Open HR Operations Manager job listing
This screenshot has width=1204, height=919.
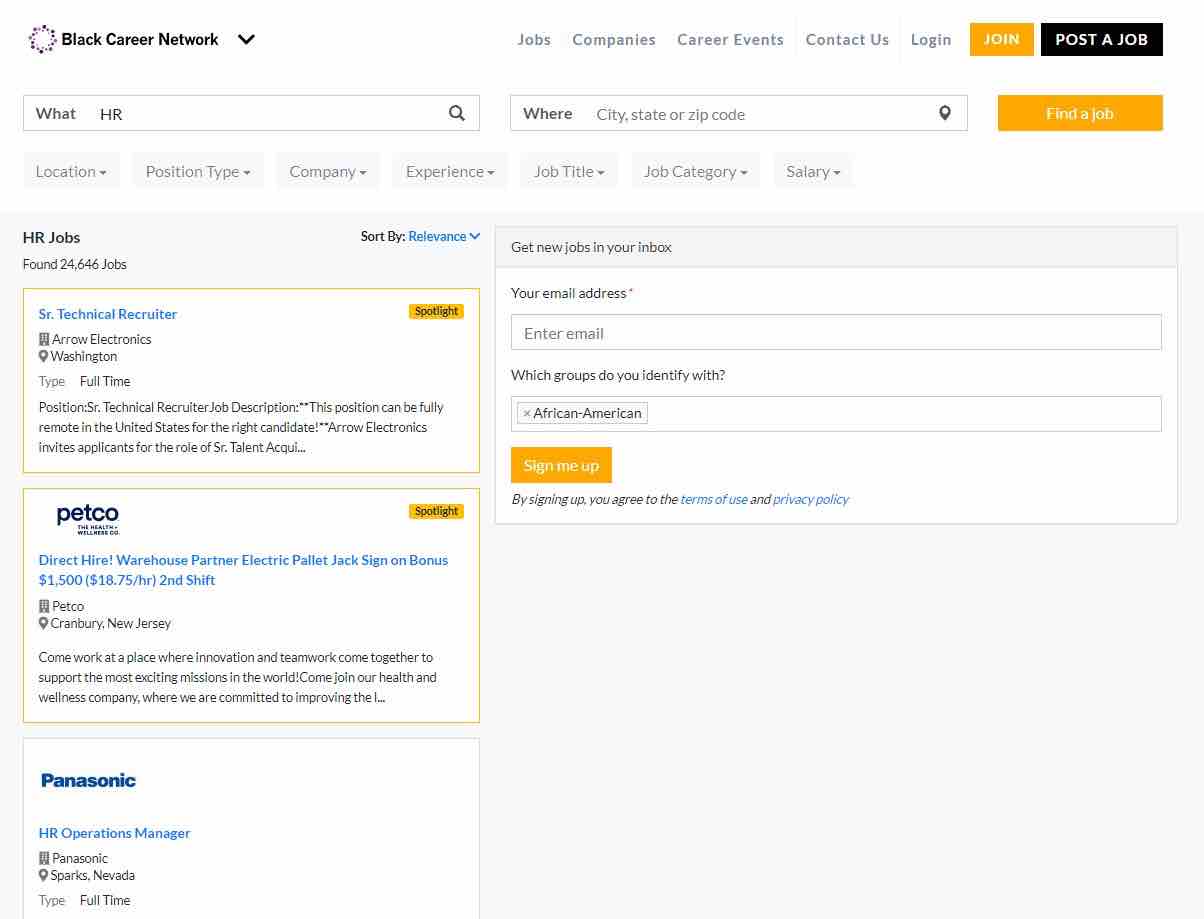[x=114, y=833]
